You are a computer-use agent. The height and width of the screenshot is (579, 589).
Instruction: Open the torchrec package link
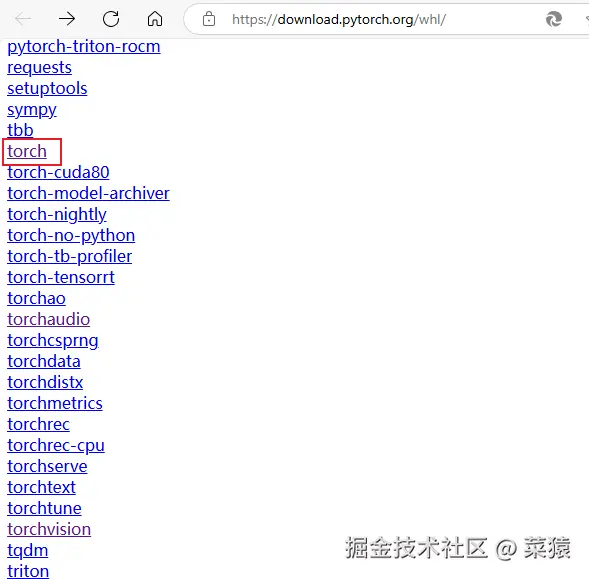pos(38,425)
